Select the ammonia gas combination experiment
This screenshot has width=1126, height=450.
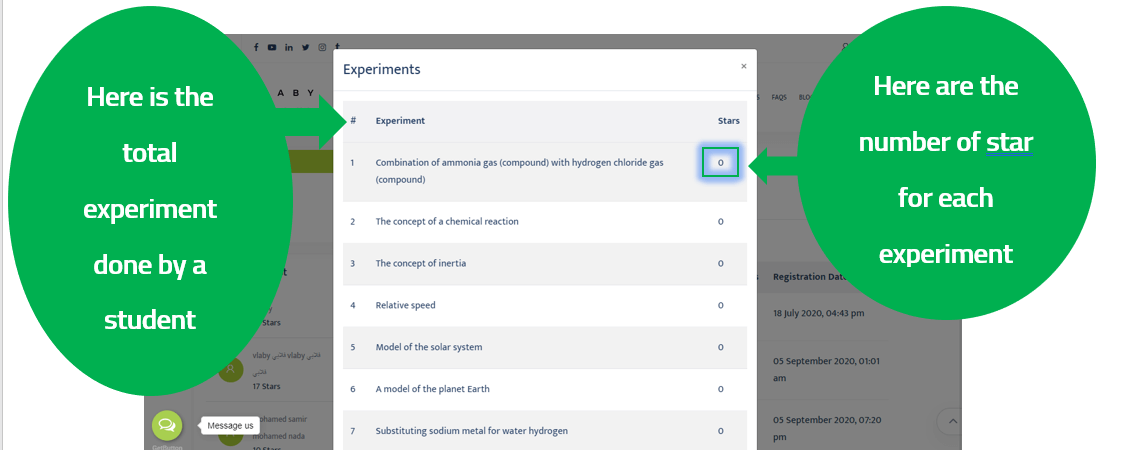519,170
